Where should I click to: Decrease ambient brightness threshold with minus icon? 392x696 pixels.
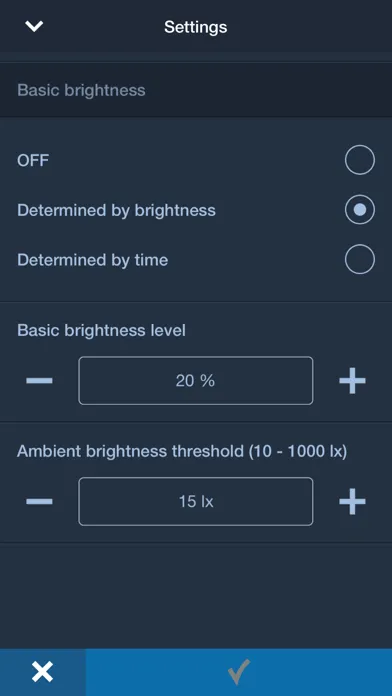(x=40, y=502)
